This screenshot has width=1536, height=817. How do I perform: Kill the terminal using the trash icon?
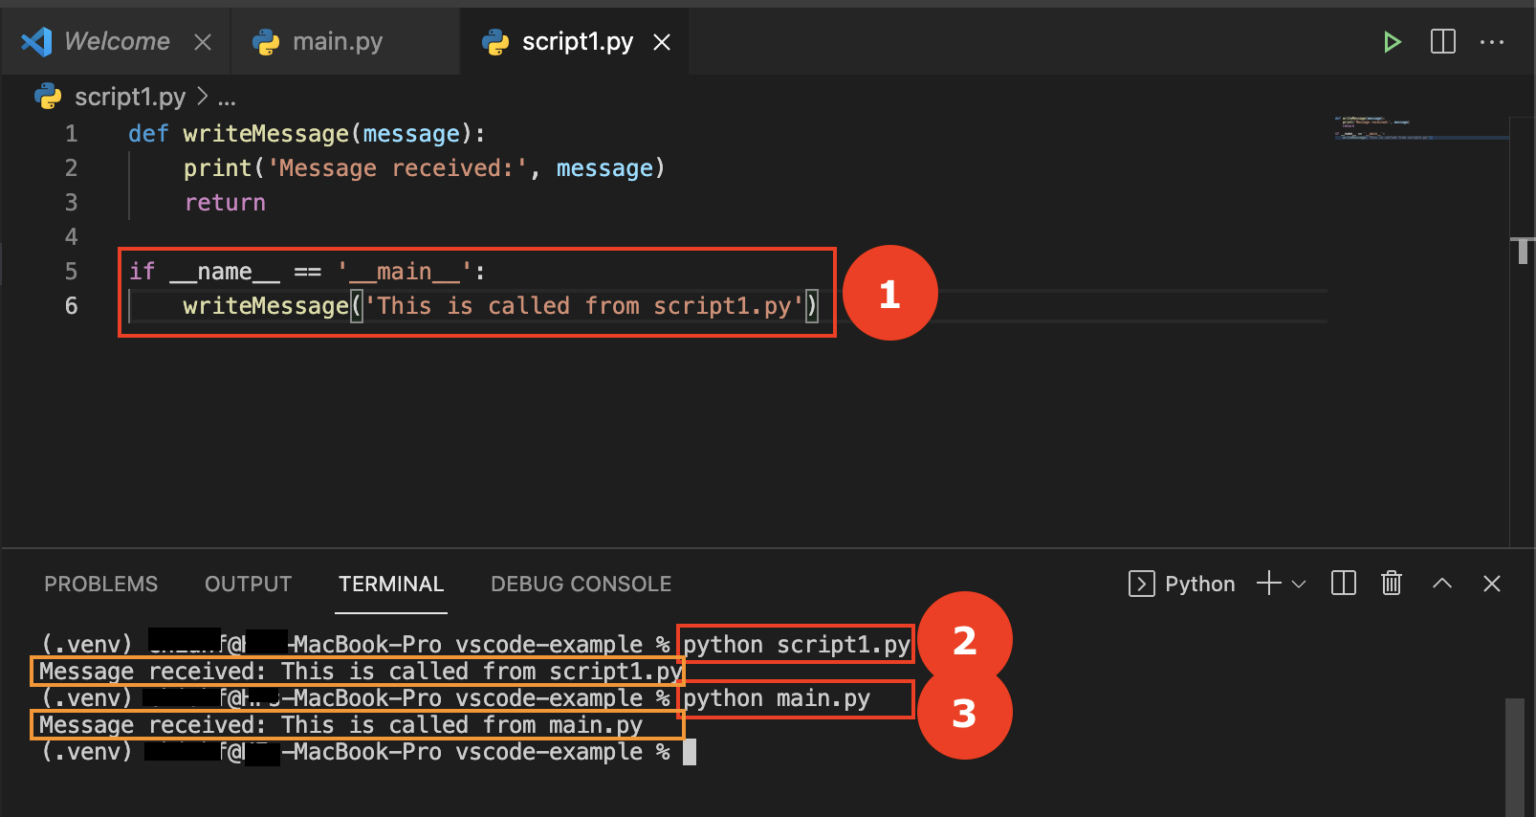pos(1391,583)
